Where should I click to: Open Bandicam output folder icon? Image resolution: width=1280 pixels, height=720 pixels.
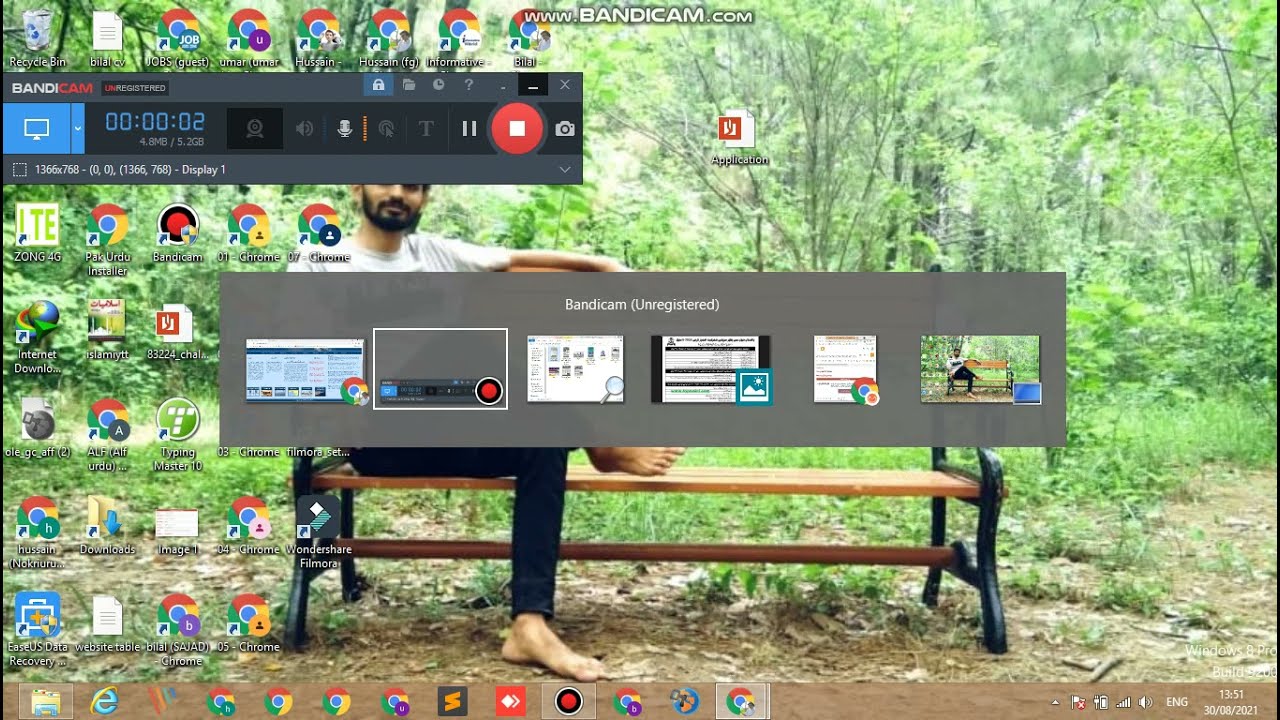point(409,86)
